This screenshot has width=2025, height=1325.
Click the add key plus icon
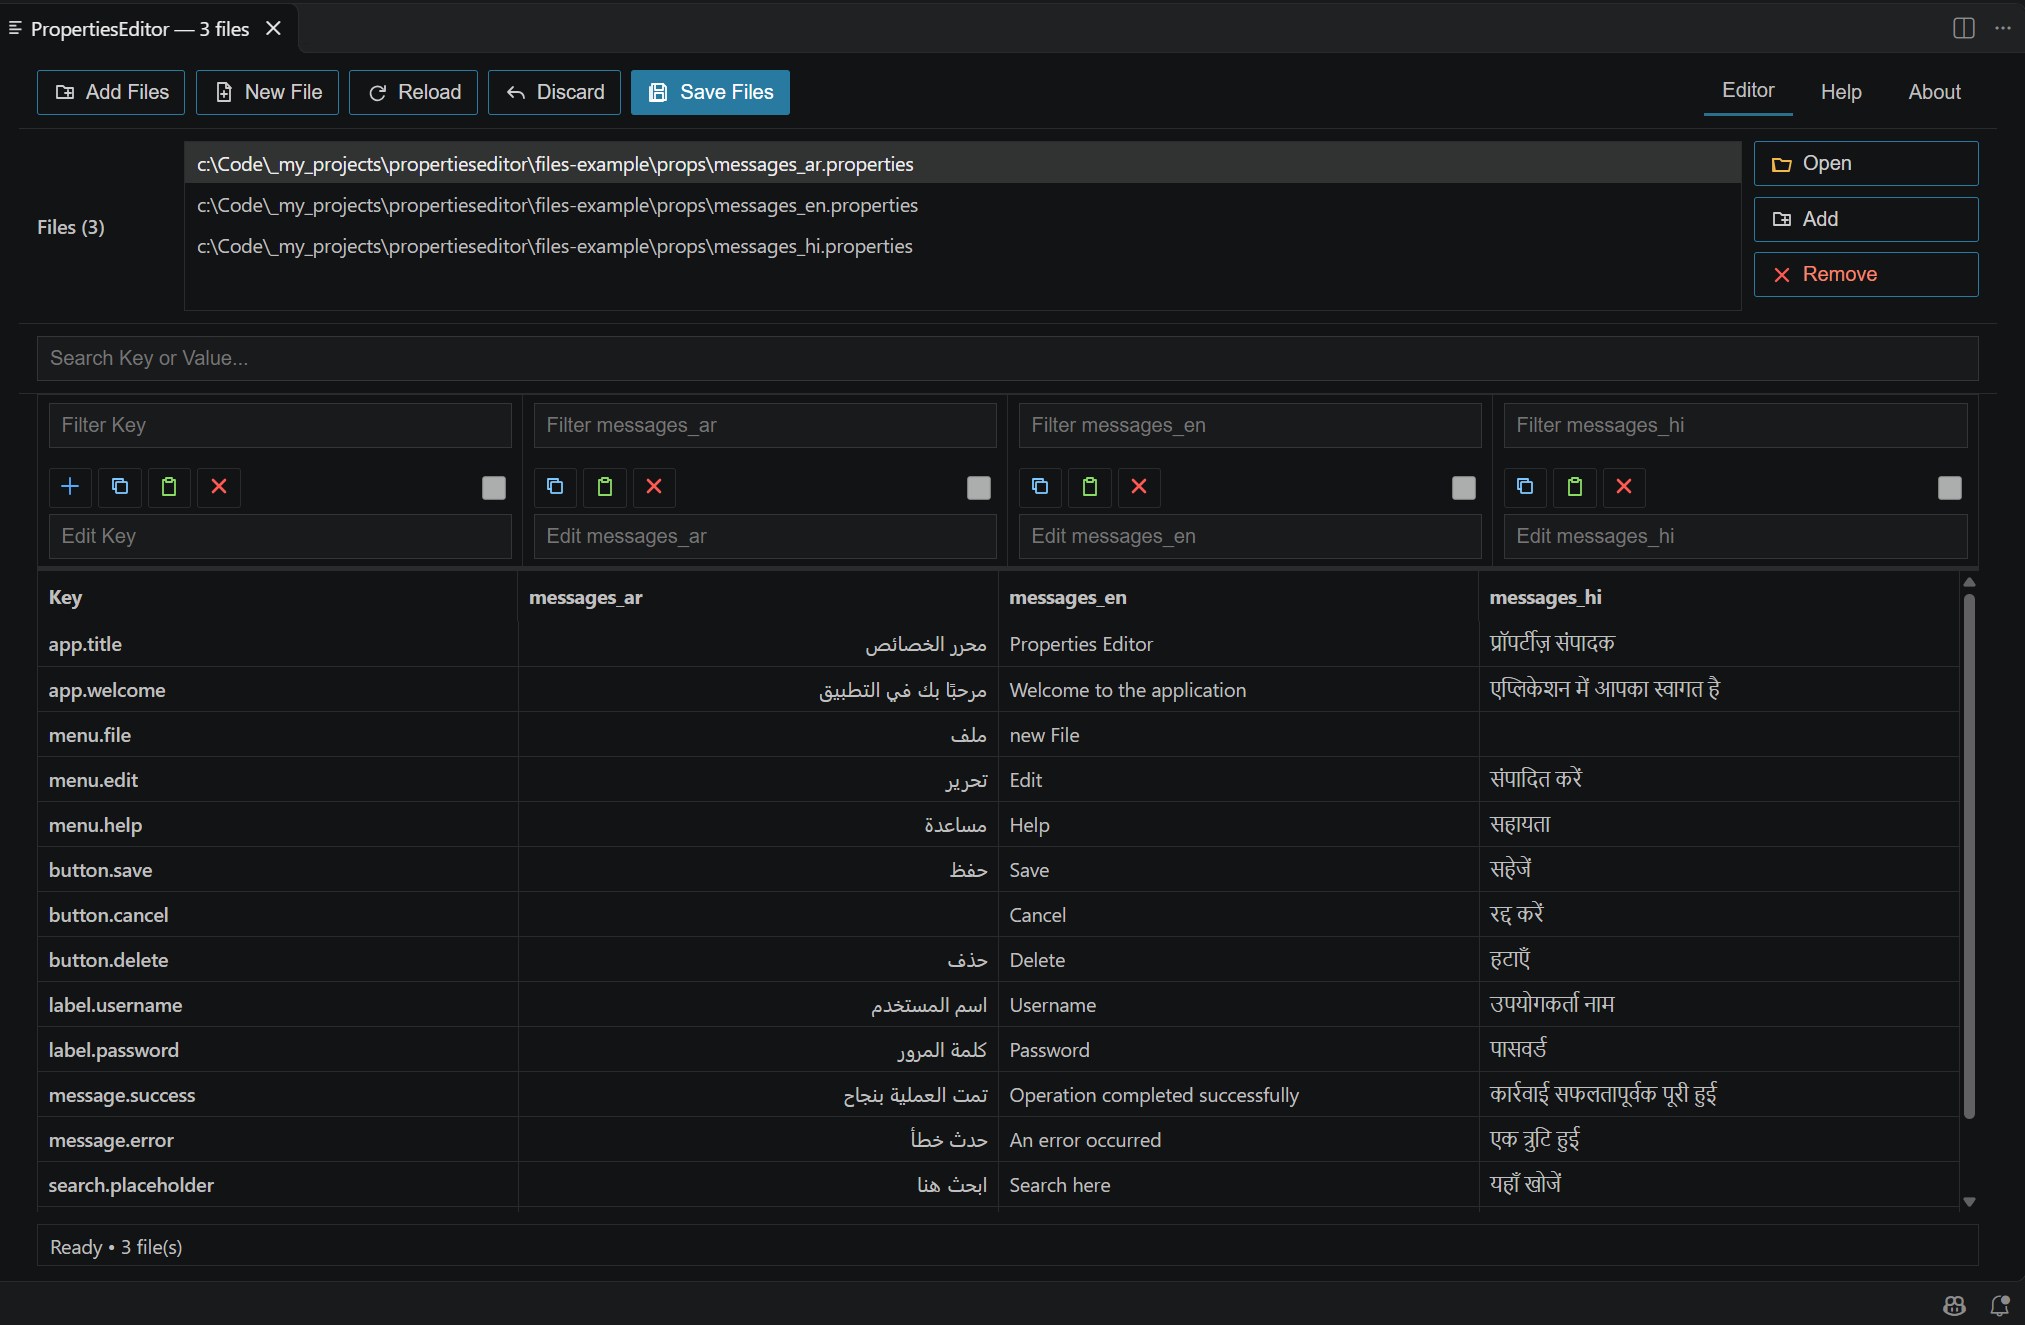point(70,487)
